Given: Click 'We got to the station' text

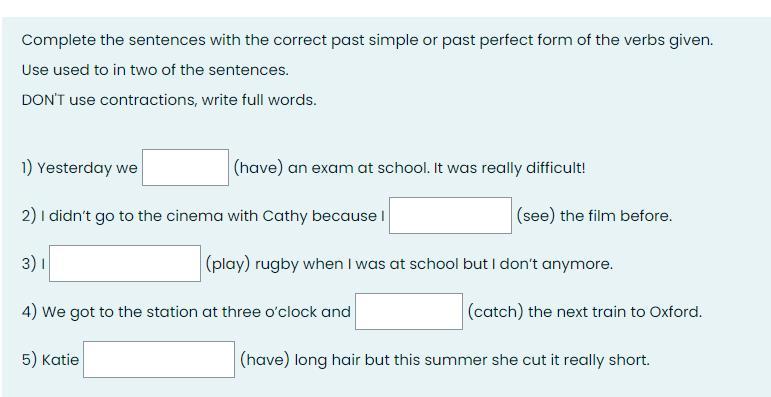Looking at the screenshot, I should coord(123,312).
